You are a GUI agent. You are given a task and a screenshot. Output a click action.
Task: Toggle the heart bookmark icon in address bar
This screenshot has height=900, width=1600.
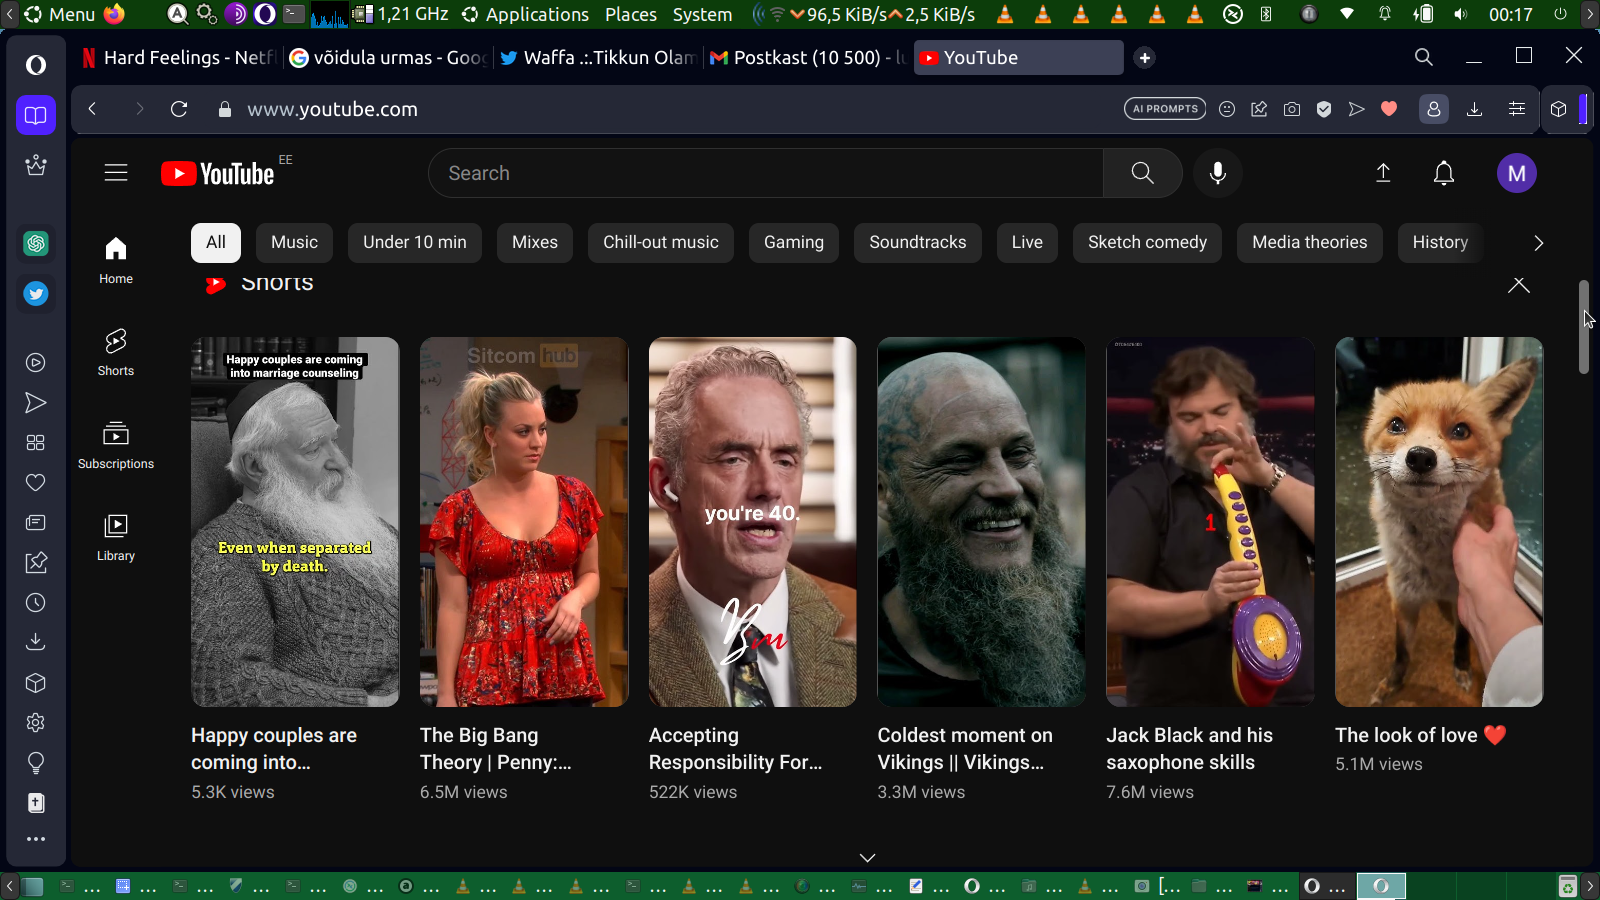pyautogui.click(x=1389, y=109)
